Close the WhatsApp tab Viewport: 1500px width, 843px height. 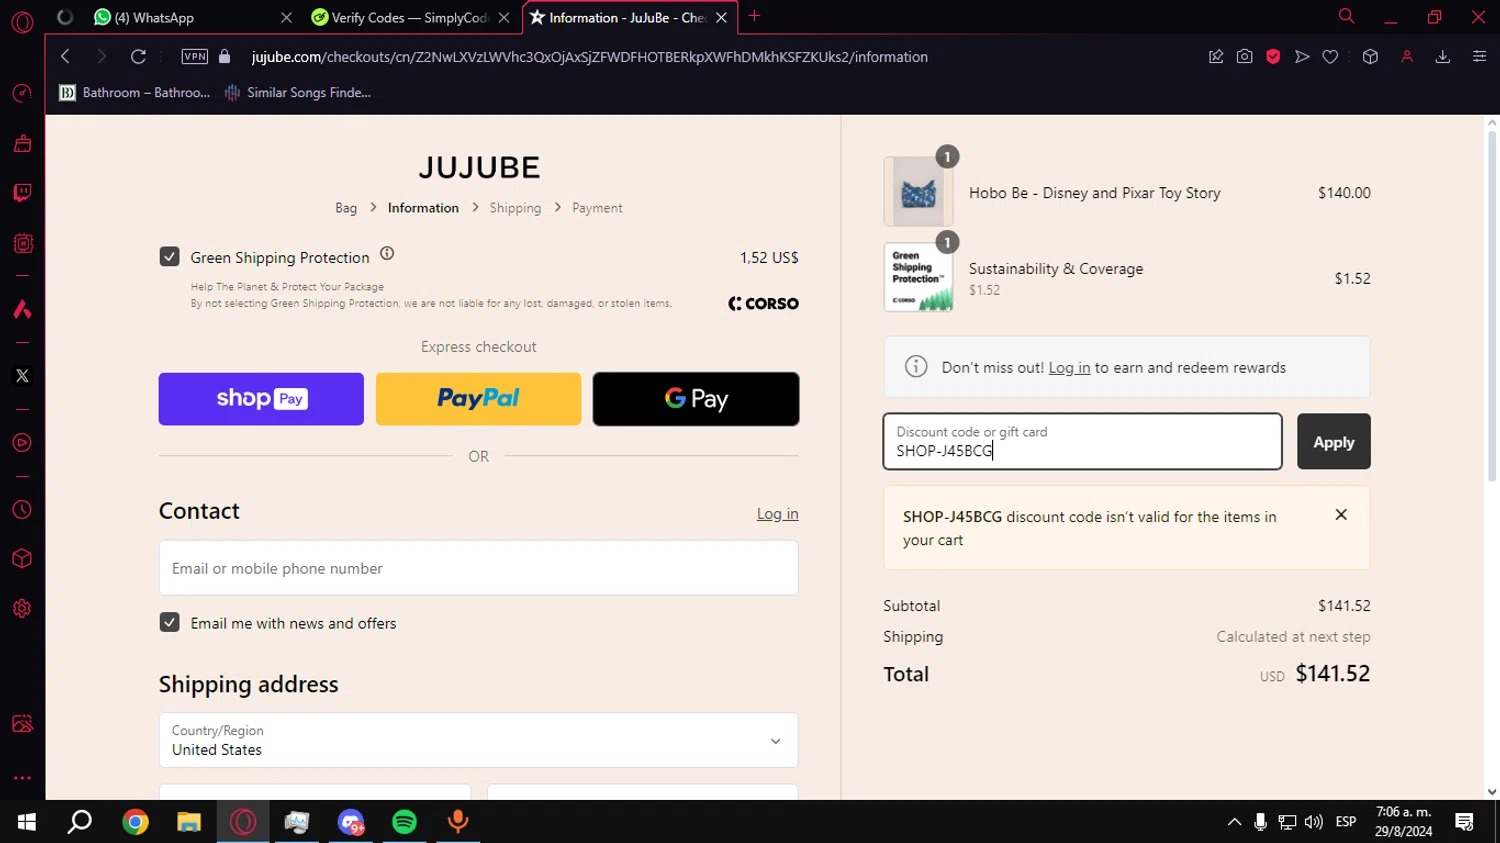[287, 18]
